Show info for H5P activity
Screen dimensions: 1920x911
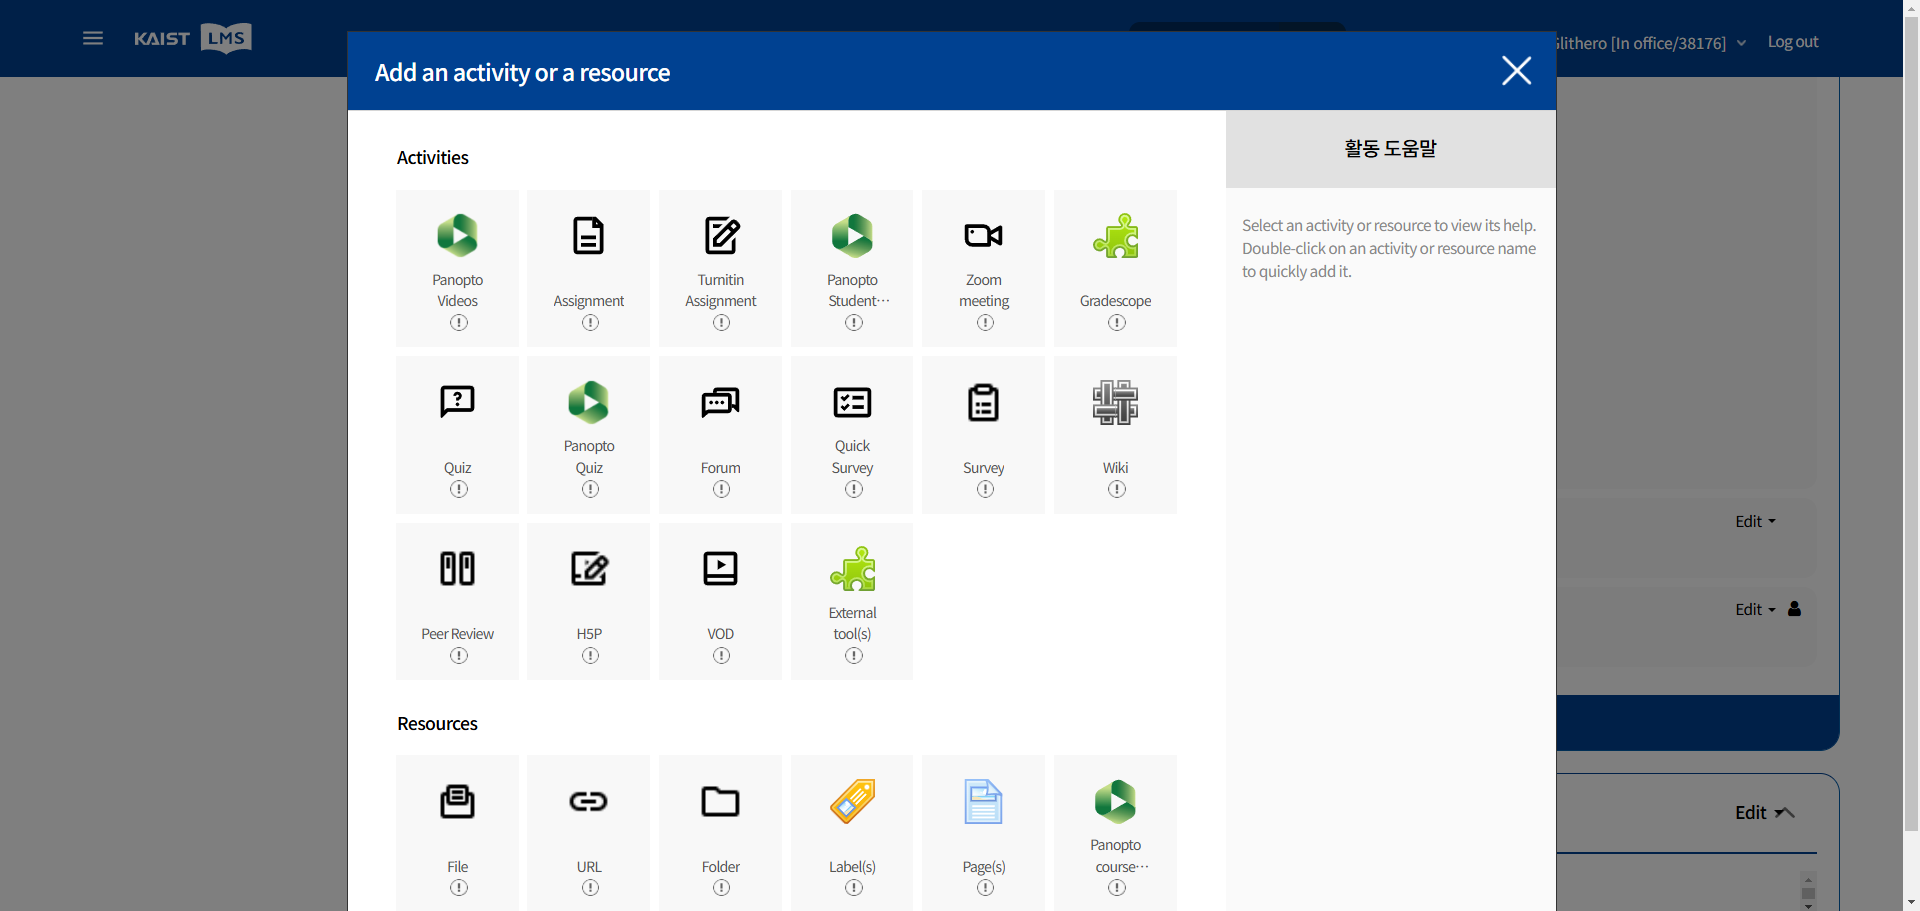tap(591, 656)
